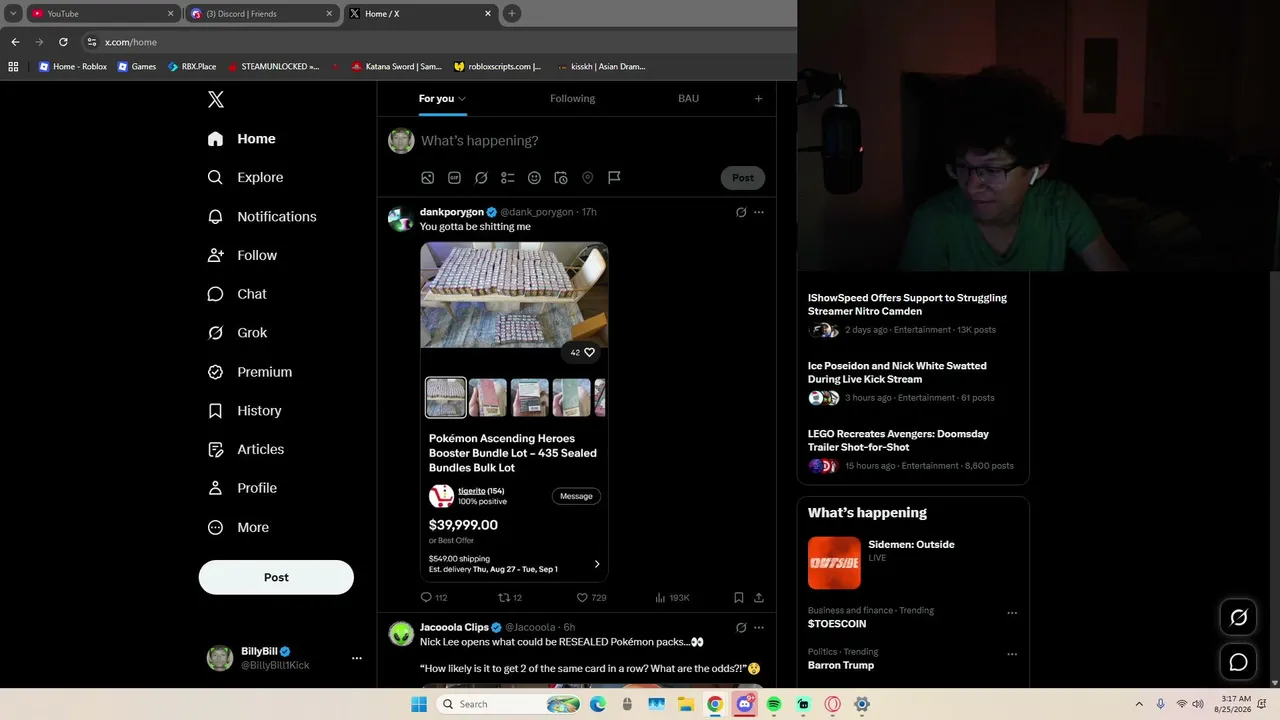
Task: Open emoji picker in composer
Action: point(534,178)
